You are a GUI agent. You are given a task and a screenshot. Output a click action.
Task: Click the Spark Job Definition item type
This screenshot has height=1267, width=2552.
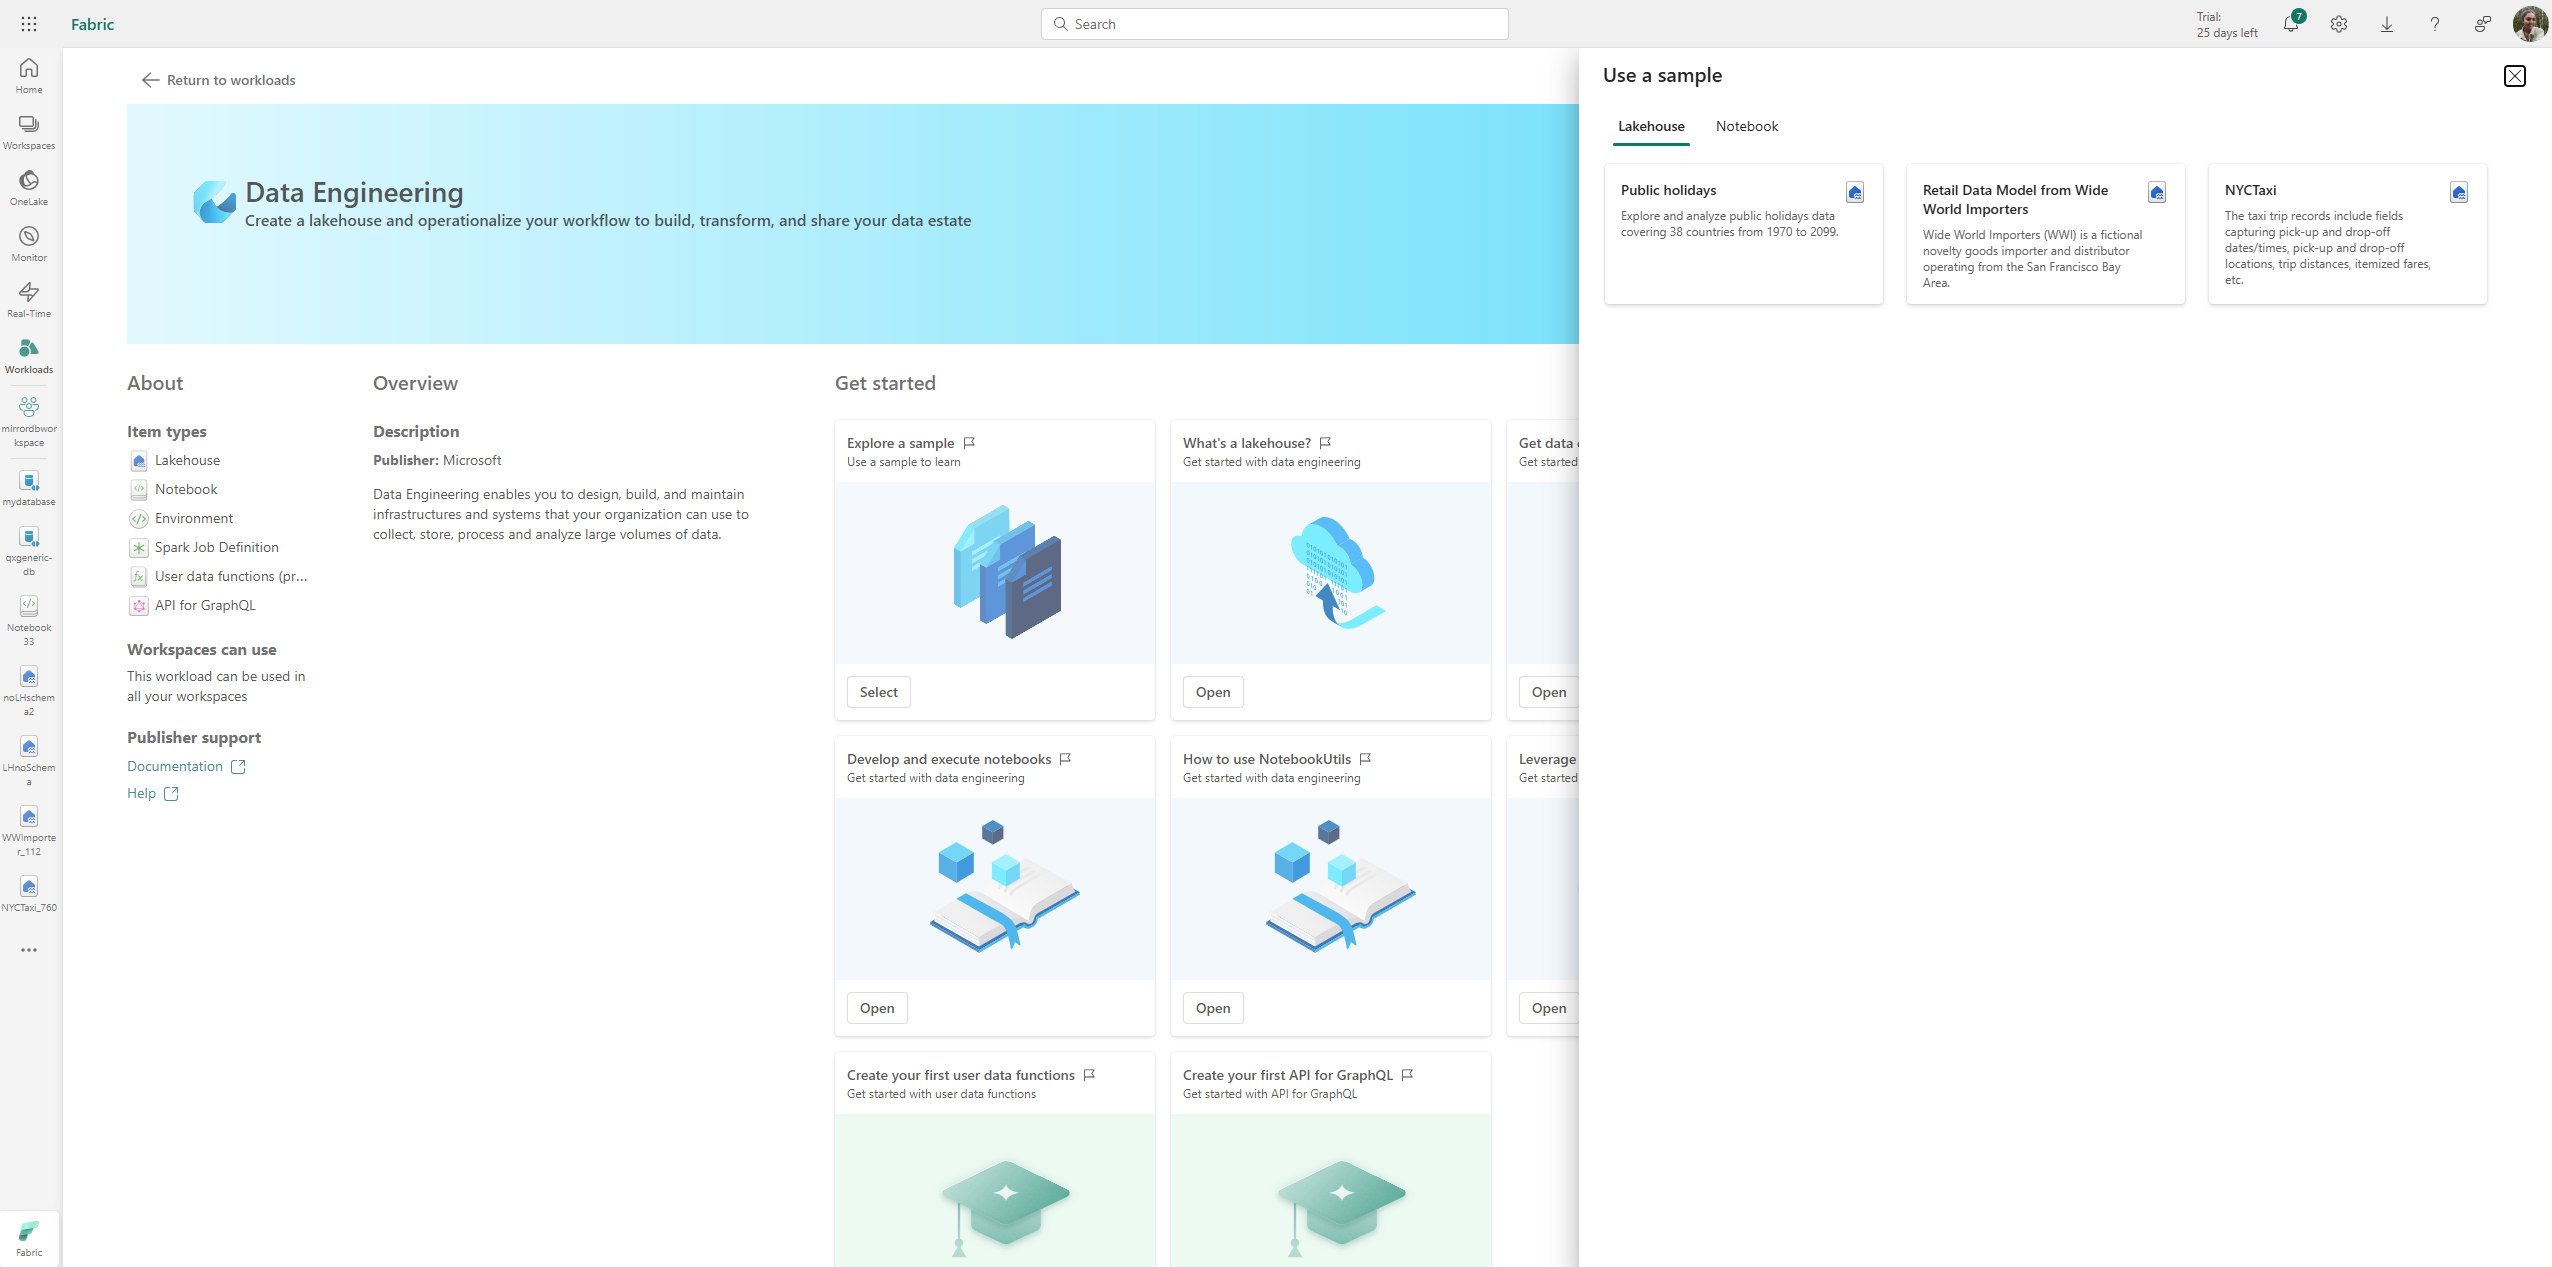204,547
